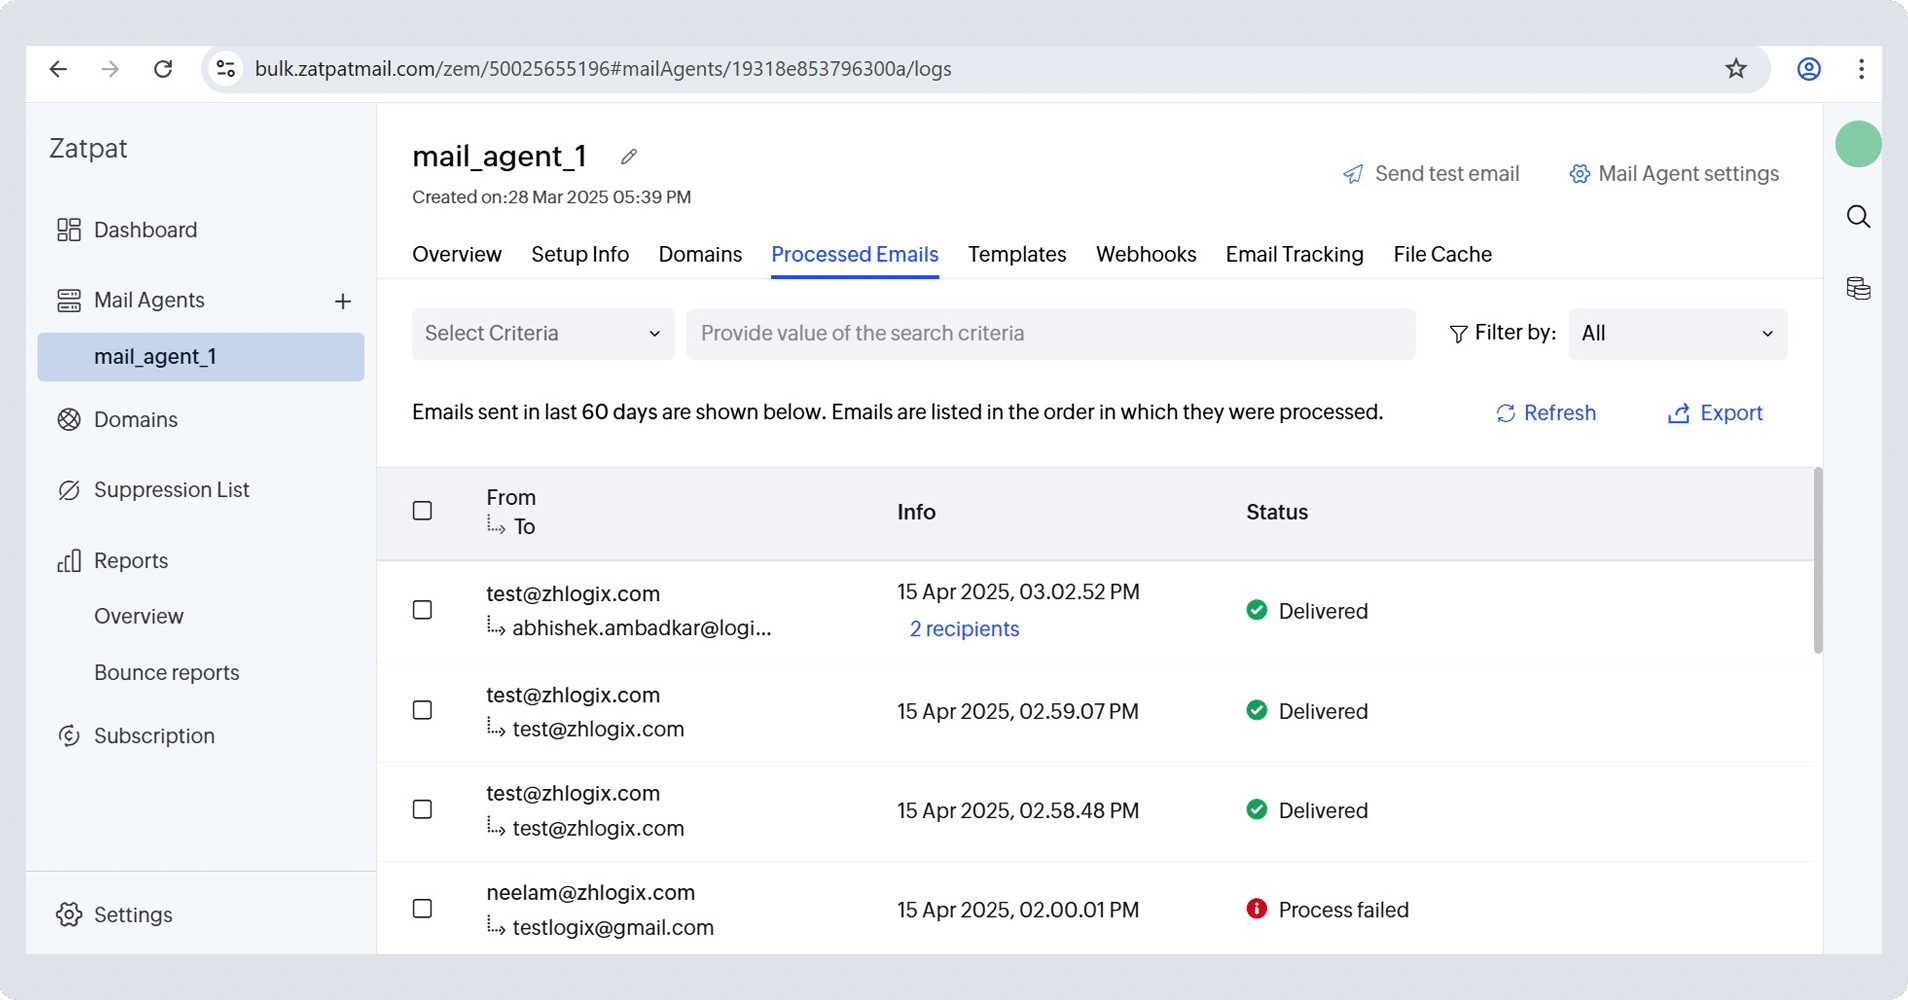
Task: Click the browser address bar URL
Action: tap(603, 69)
